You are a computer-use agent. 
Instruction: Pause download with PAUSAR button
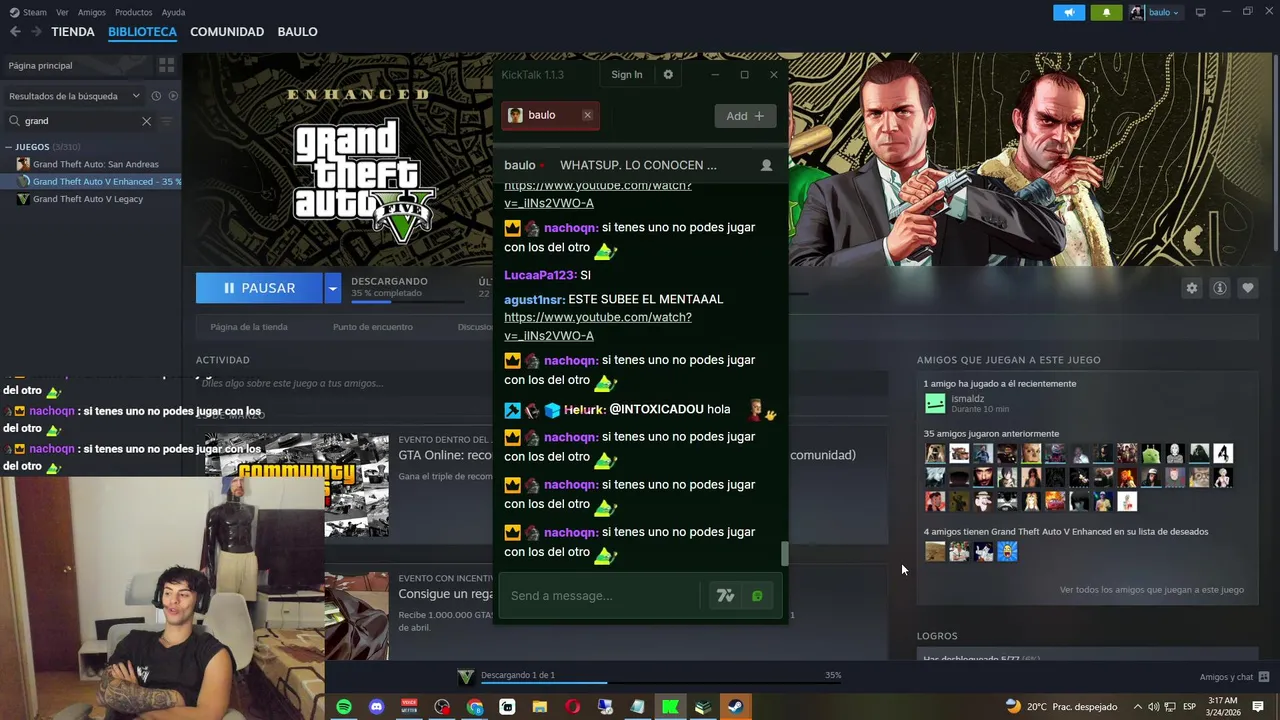(x=259, y=288)
